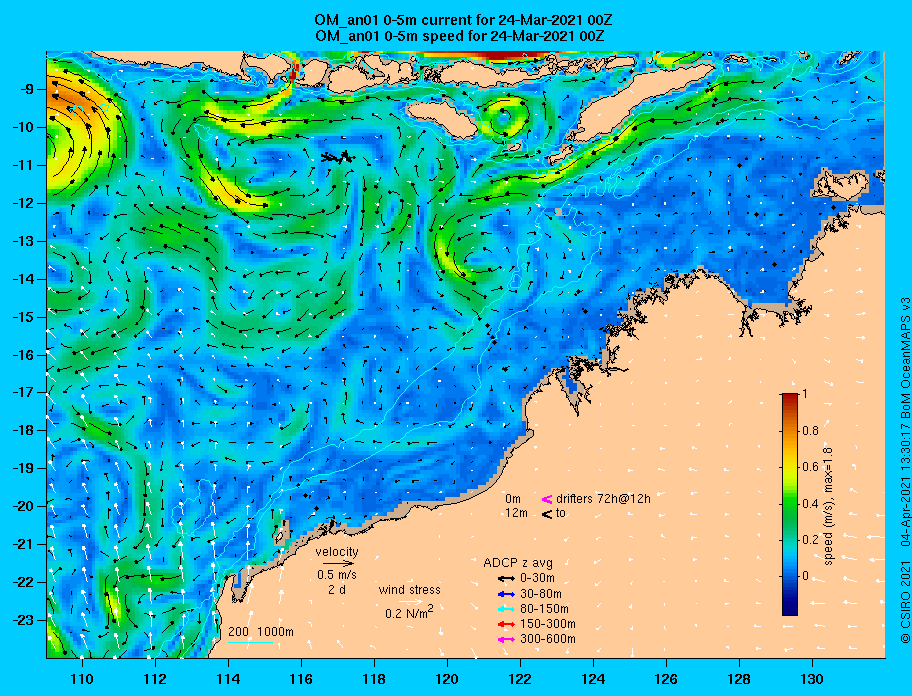Click the 'wind stress' legend label
Viewport: 912px width, 696px height.
tap(409, 590)
